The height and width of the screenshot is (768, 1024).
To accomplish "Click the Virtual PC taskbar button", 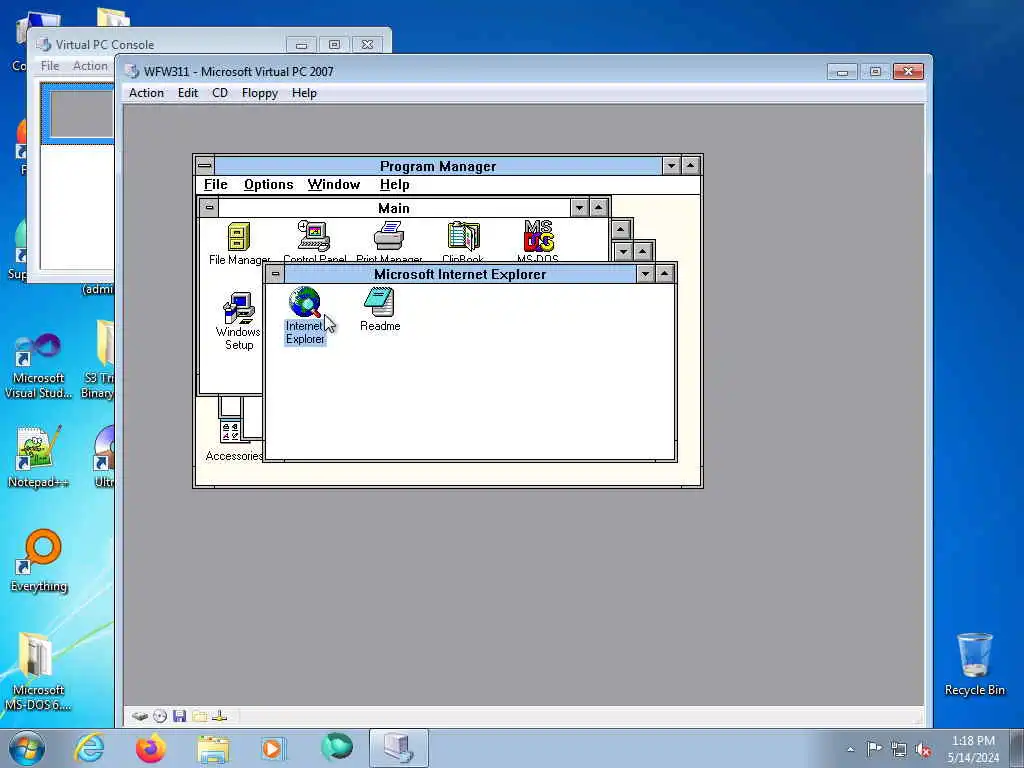I will pos(398,748).
